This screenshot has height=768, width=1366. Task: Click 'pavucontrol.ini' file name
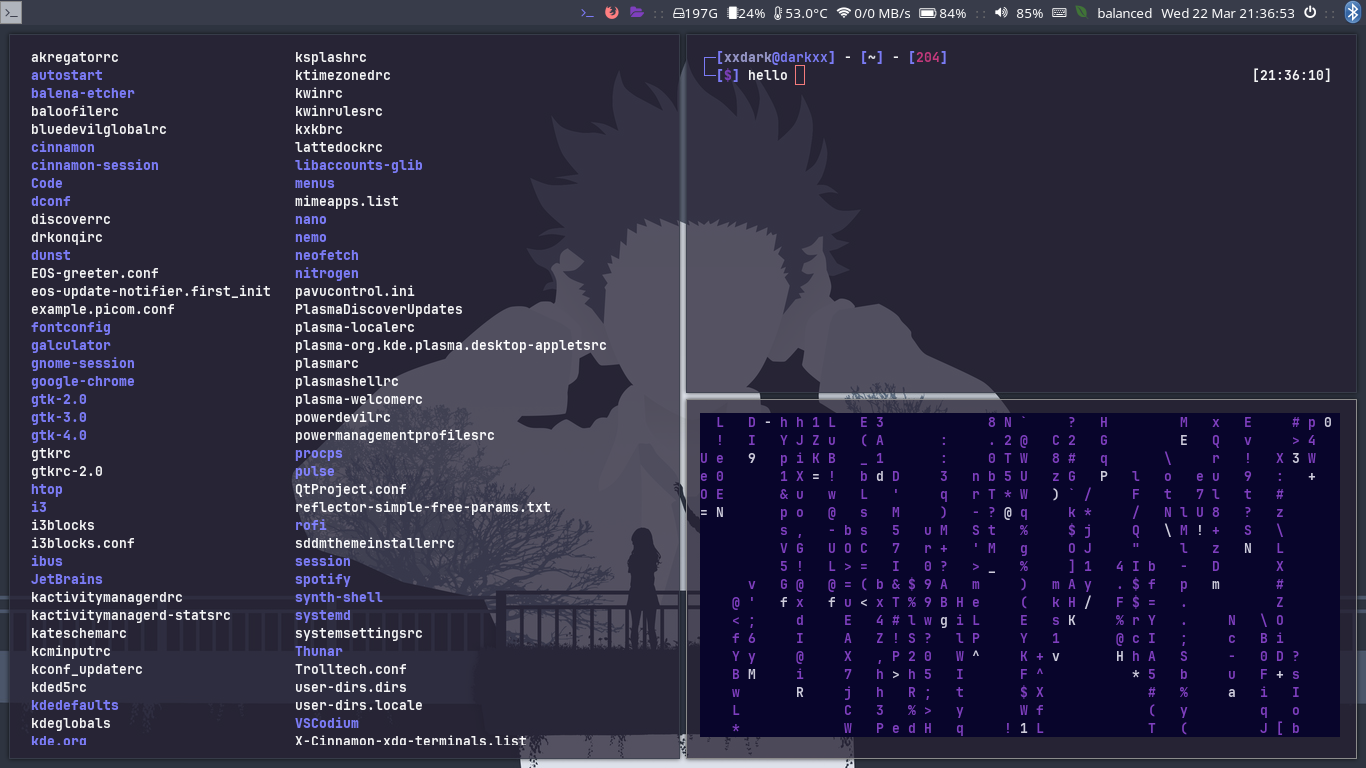(x=355, y=291)
